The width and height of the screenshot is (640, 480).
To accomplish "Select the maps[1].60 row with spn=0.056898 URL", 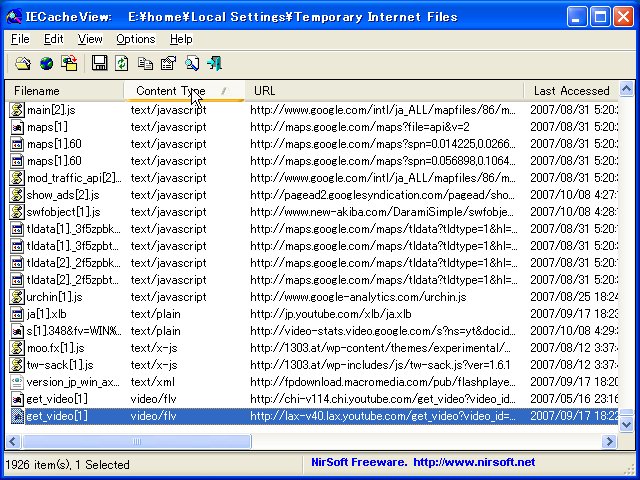I will 313,161.
